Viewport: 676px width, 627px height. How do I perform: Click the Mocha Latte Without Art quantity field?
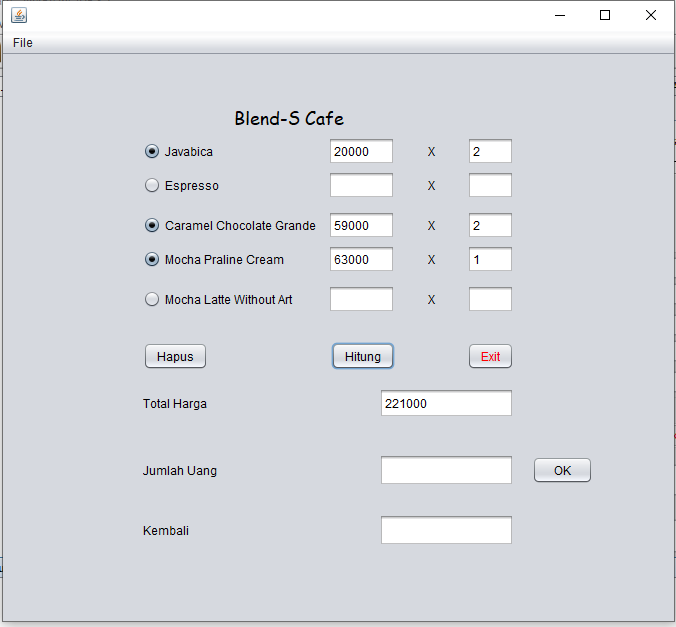click(x=490, y=299)
